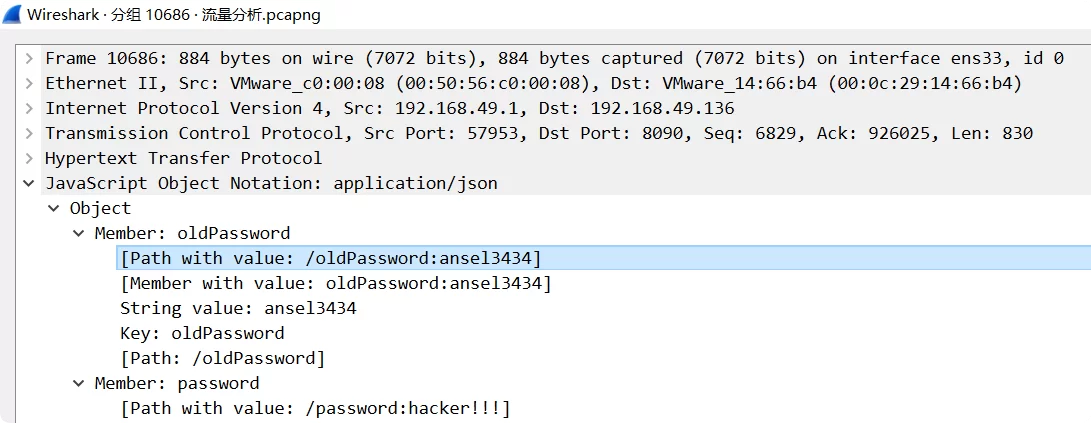
Task: Expand the Ethernet II section arrow
Action: point(29,84)
